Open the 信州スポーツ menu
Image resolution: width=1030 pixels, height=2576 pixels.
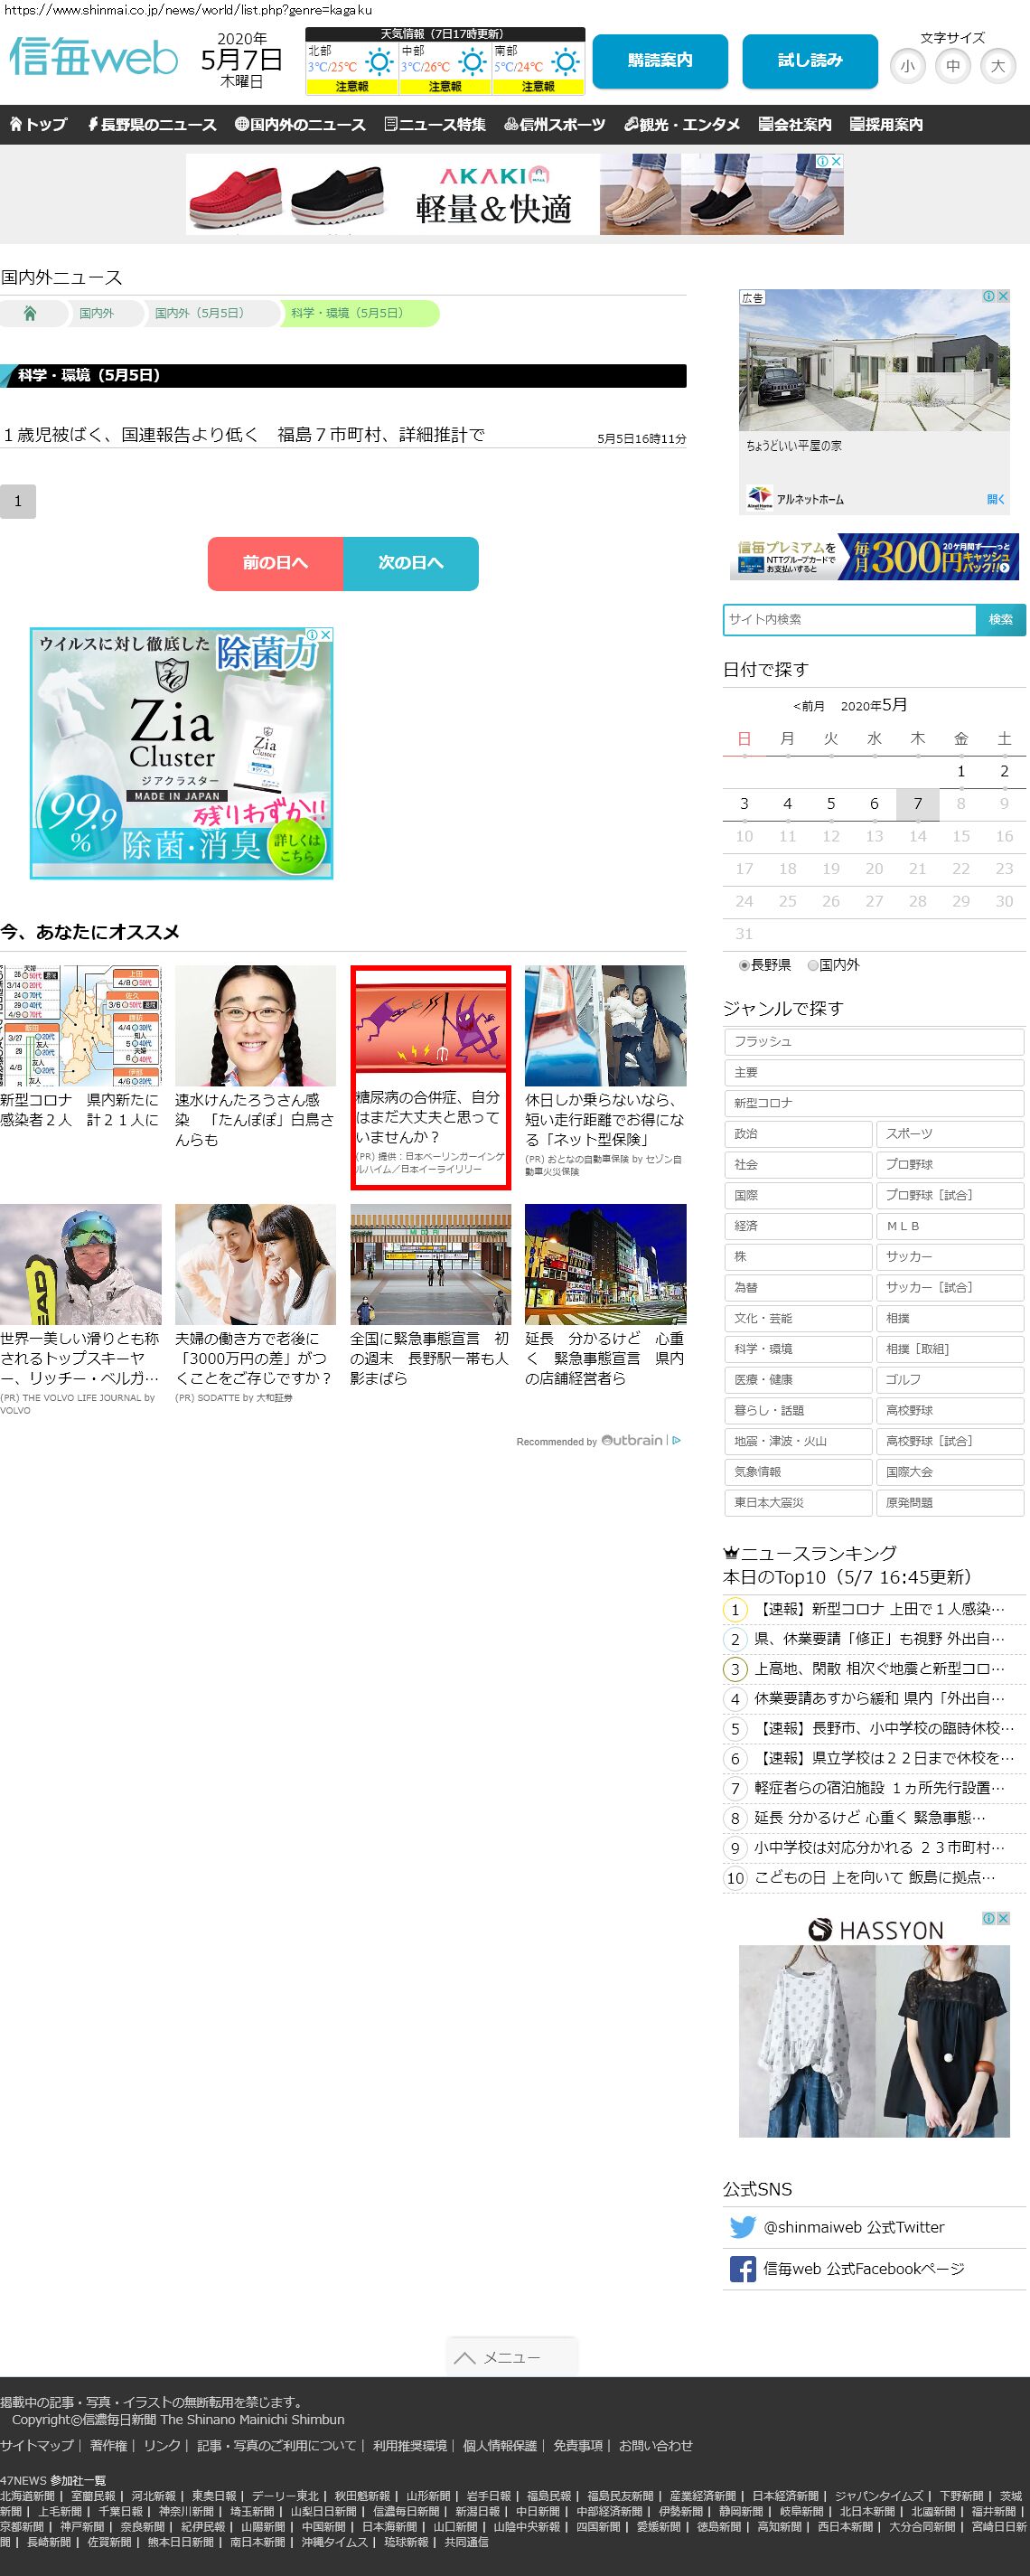[x=555, y=125]
